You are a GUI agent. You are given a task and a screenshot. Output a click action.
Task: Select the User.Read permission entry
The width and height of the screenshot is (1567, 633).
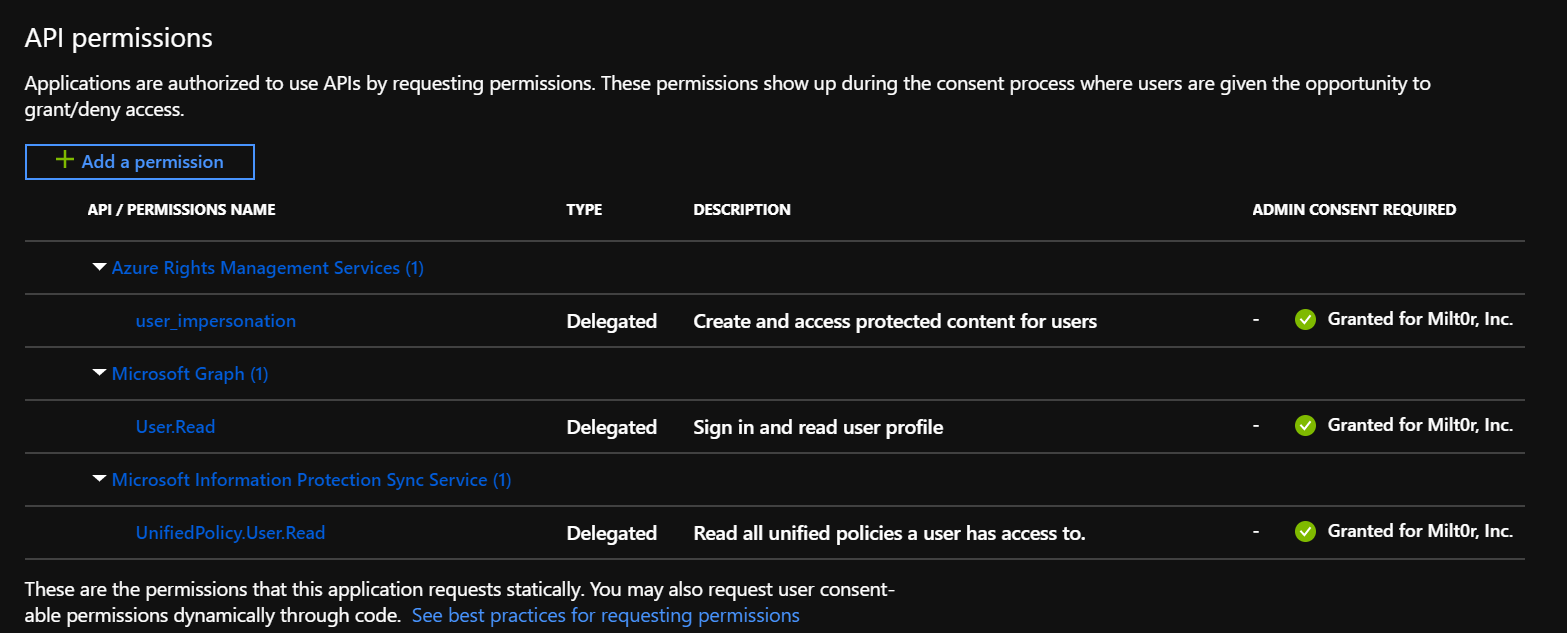tap(175, 426)
